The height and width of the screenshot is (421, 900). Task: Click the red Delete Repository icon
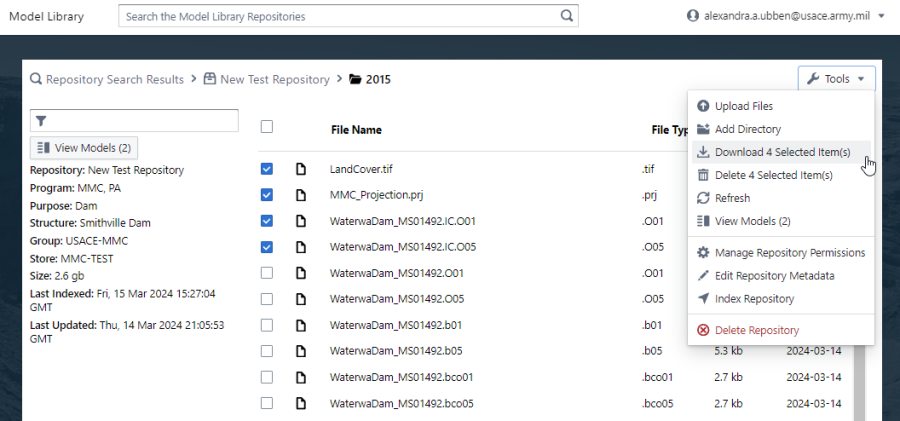tap(703, 330)
